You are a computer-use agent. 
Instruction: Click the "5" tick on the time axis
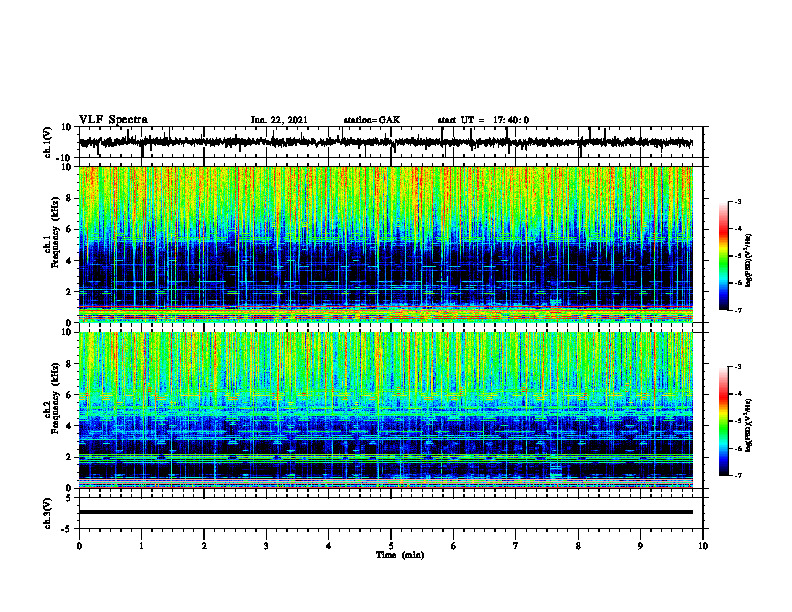391,546
